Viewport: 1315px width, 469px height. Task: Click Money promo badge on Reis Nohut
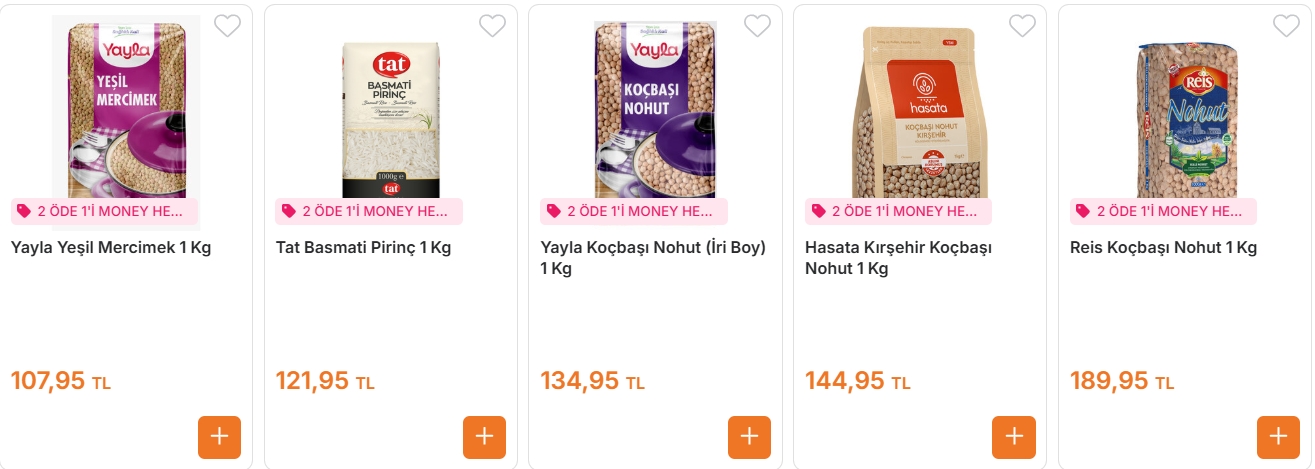pos(1163,211)
